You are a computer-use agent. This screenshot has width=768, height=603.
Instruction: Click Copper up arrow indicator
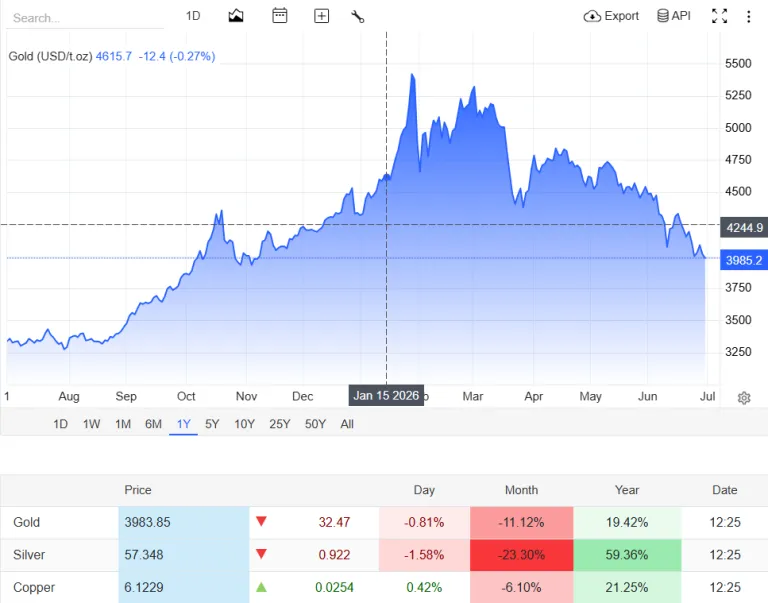tap(261, 586)
